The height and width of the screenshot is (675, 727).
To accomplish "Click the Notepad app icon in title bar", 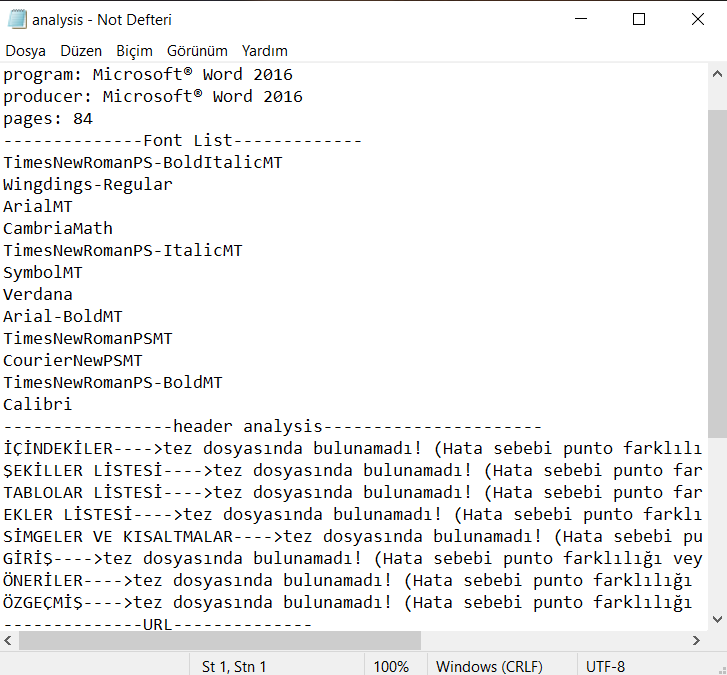I will click(17, 19).
